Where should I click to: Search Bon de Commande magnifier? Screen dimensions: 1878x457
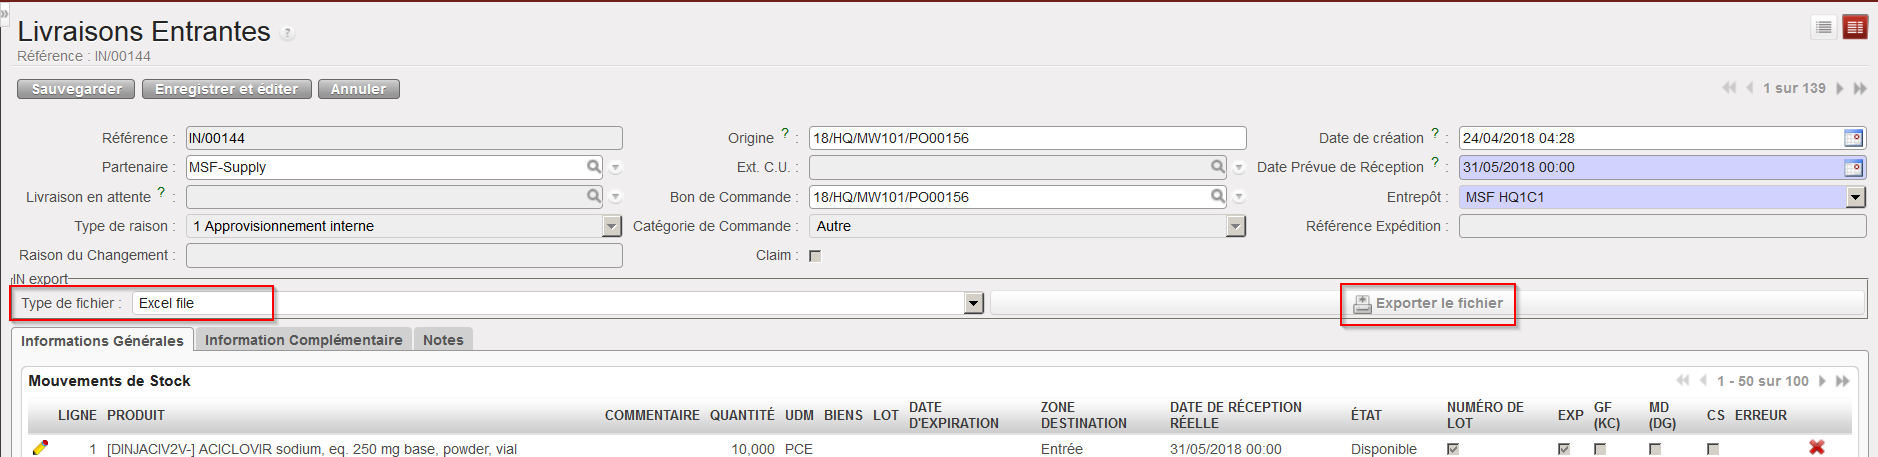pos(1218,197)
